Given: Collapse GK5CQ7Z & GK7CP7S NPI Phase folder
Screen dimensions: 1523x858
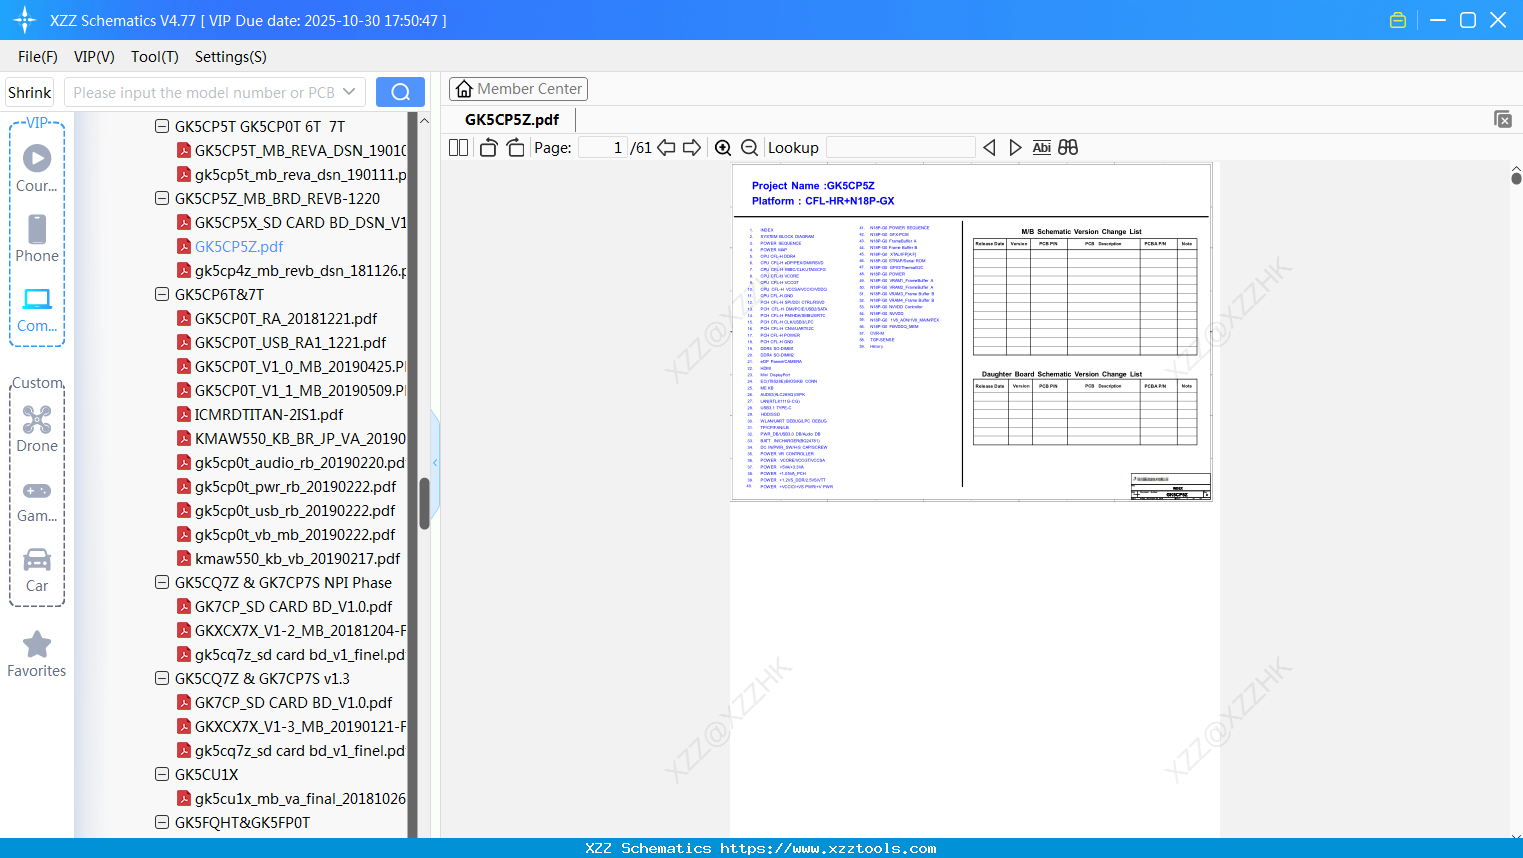Looking at the screenshot, I should pos(162,582).
